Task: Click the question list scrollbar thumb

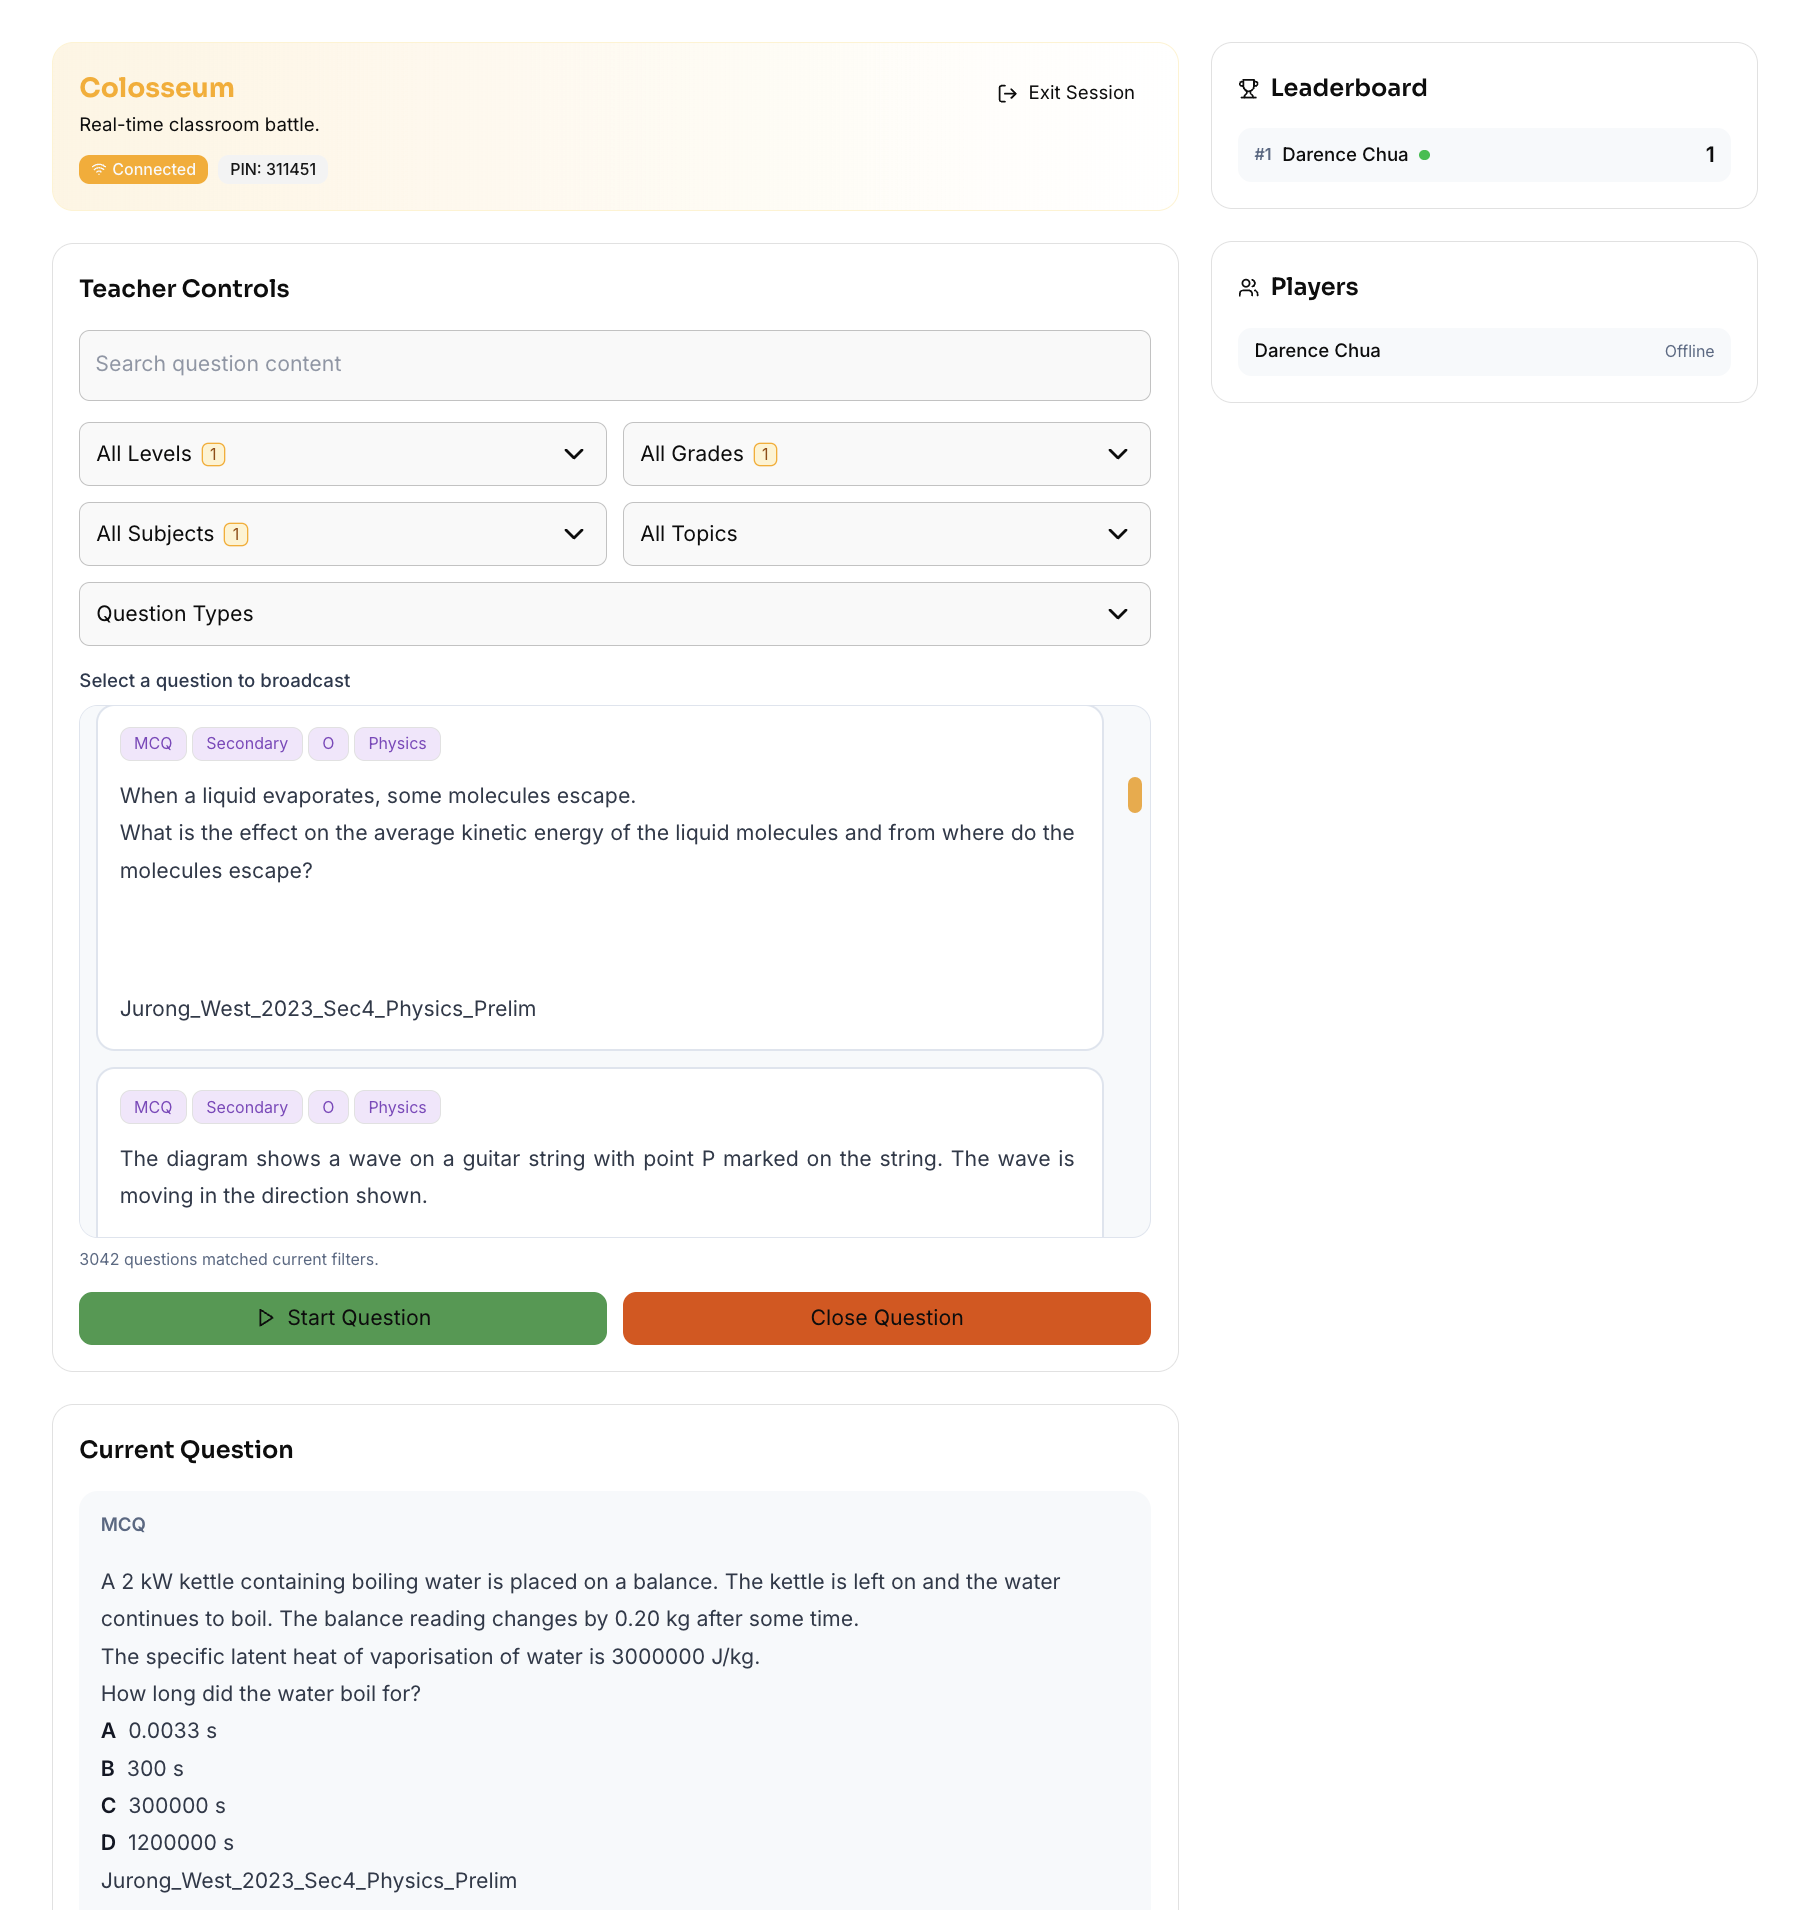Action: click(x=1134, y=795)
